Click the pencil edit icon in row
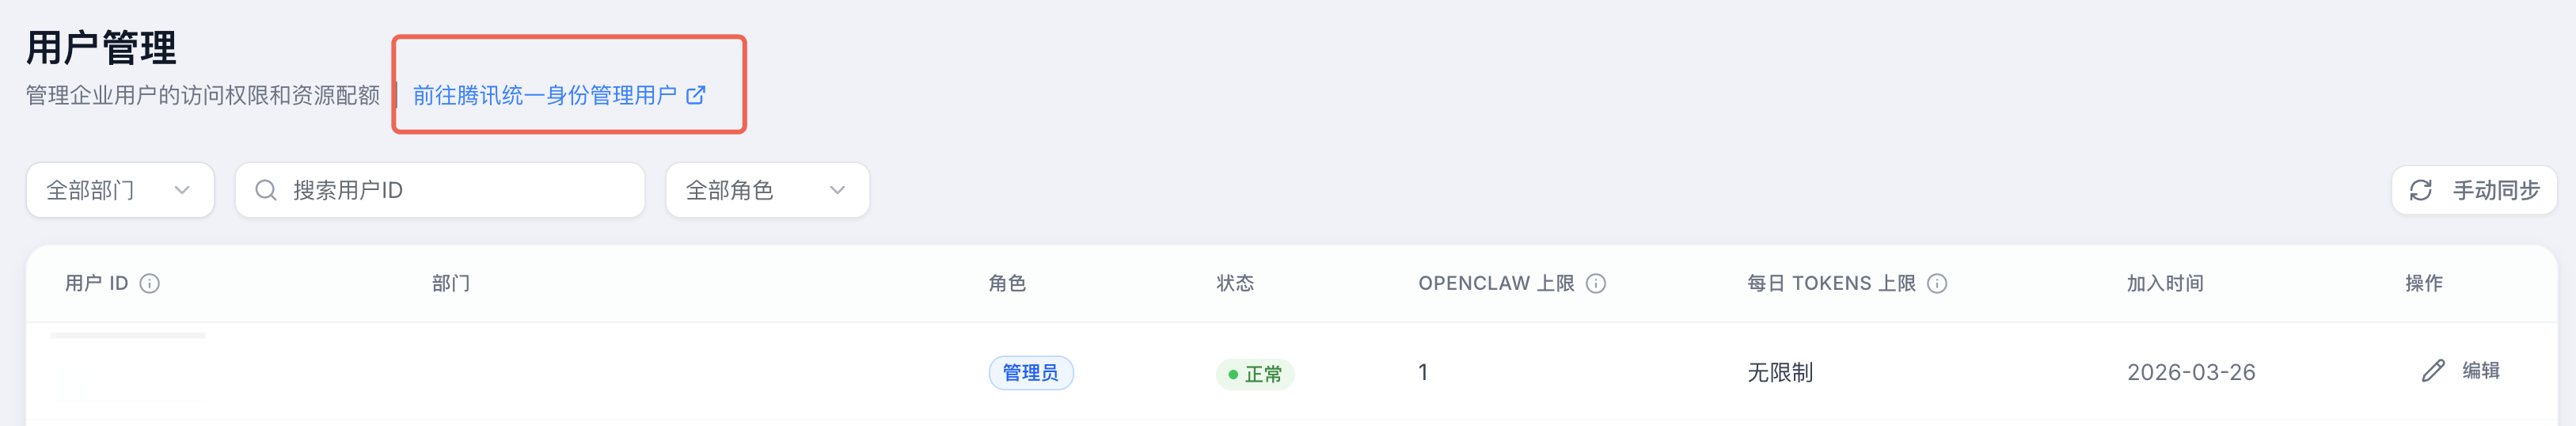 [2433, 371]
